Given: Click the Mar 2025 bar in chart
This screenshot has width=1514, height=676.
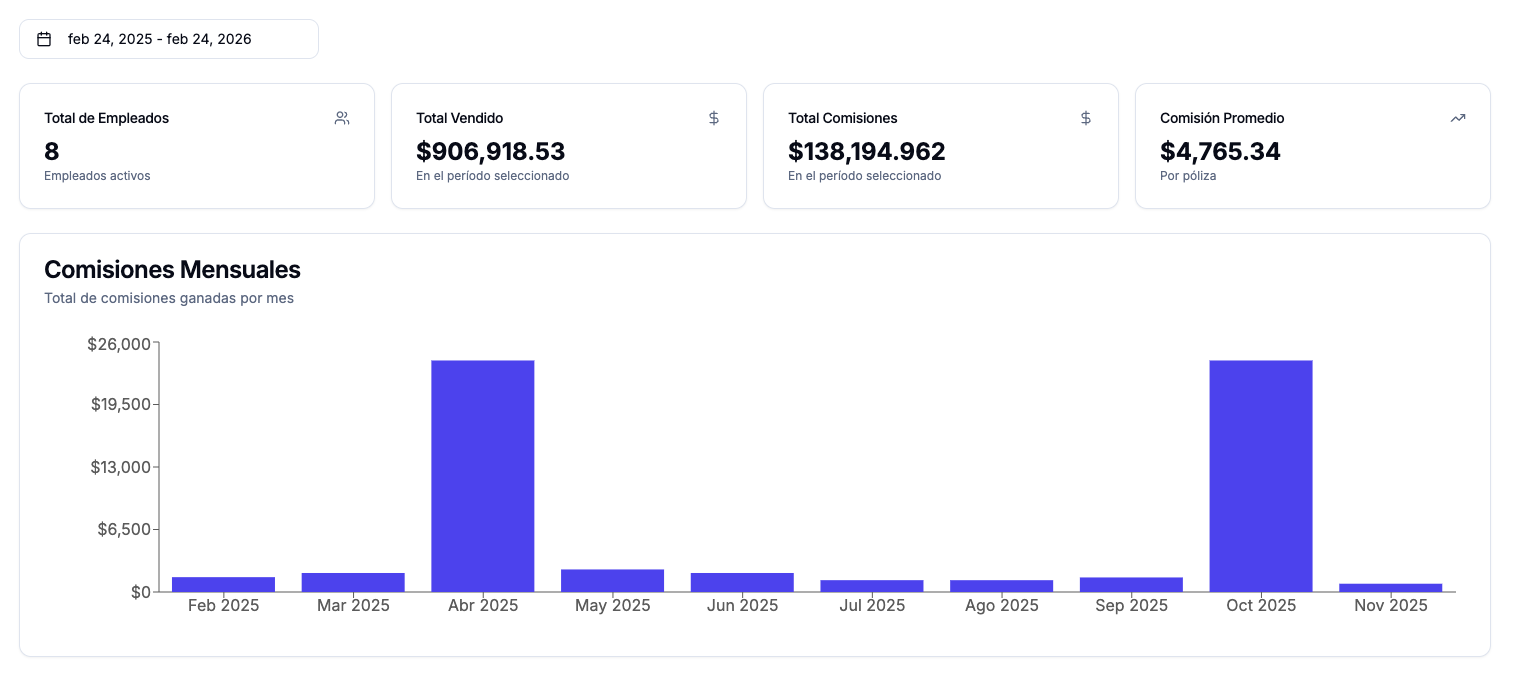Looking at the screenshot, I should [x=353, y=582].
